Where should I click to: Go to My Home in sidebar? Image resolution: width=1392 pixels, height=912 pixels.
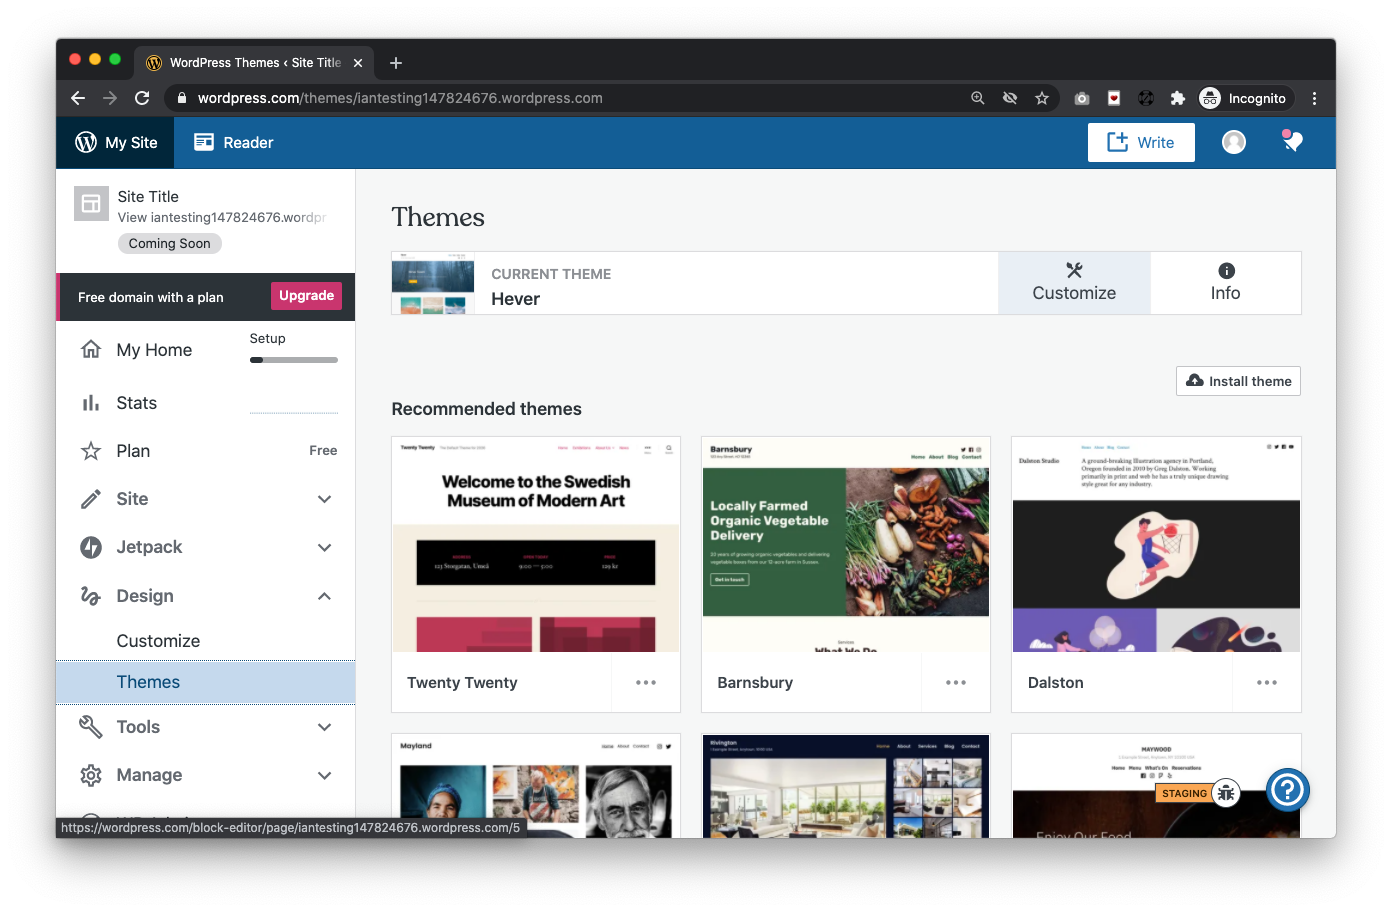tap(154, 350)
